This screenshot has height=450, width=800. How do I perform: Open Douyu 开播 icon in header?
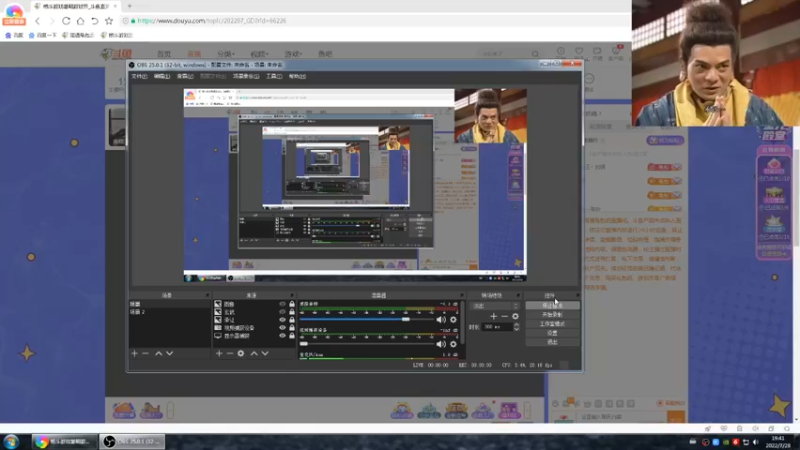[x=597, y=53]
